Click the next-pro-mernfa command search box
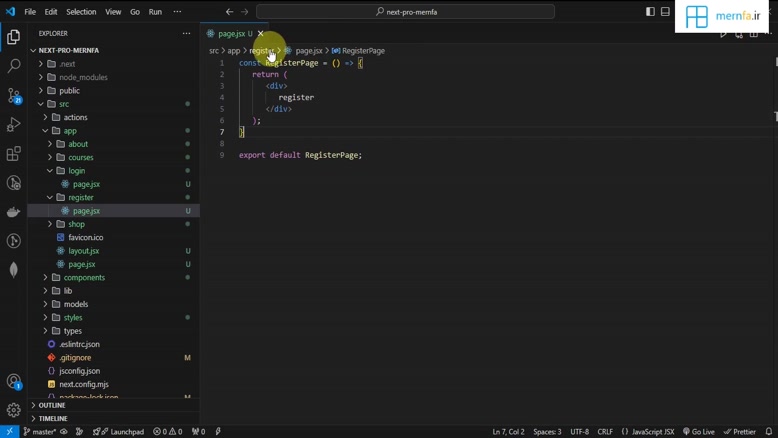 click(x=406, y=12)
